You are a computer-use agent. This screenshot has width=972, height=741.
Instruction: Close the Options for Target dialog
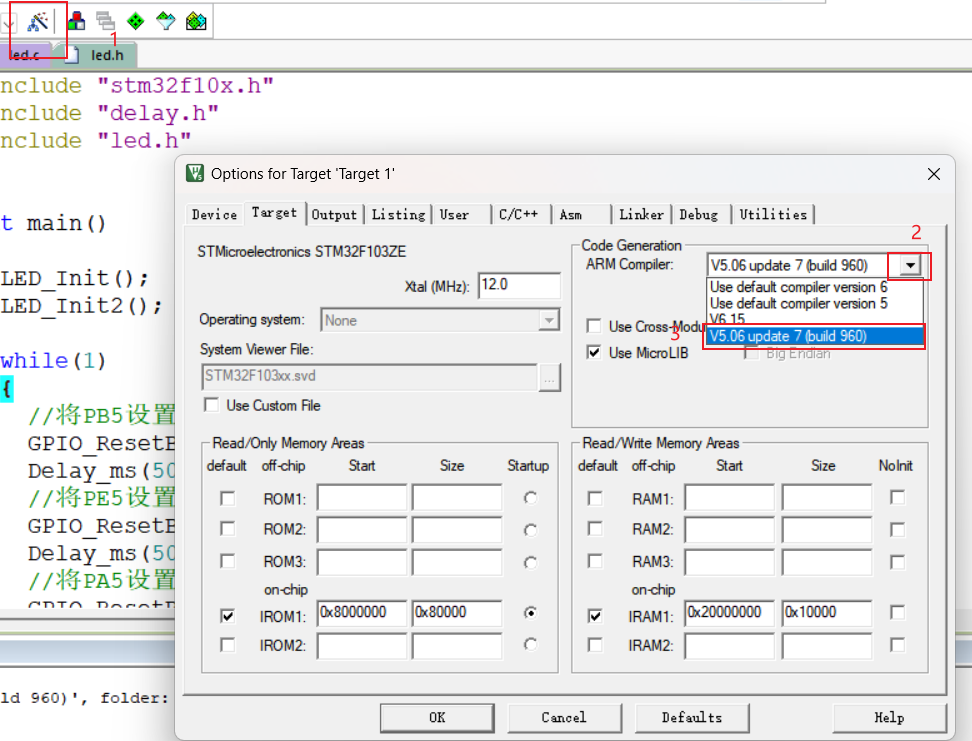point(934,174)
